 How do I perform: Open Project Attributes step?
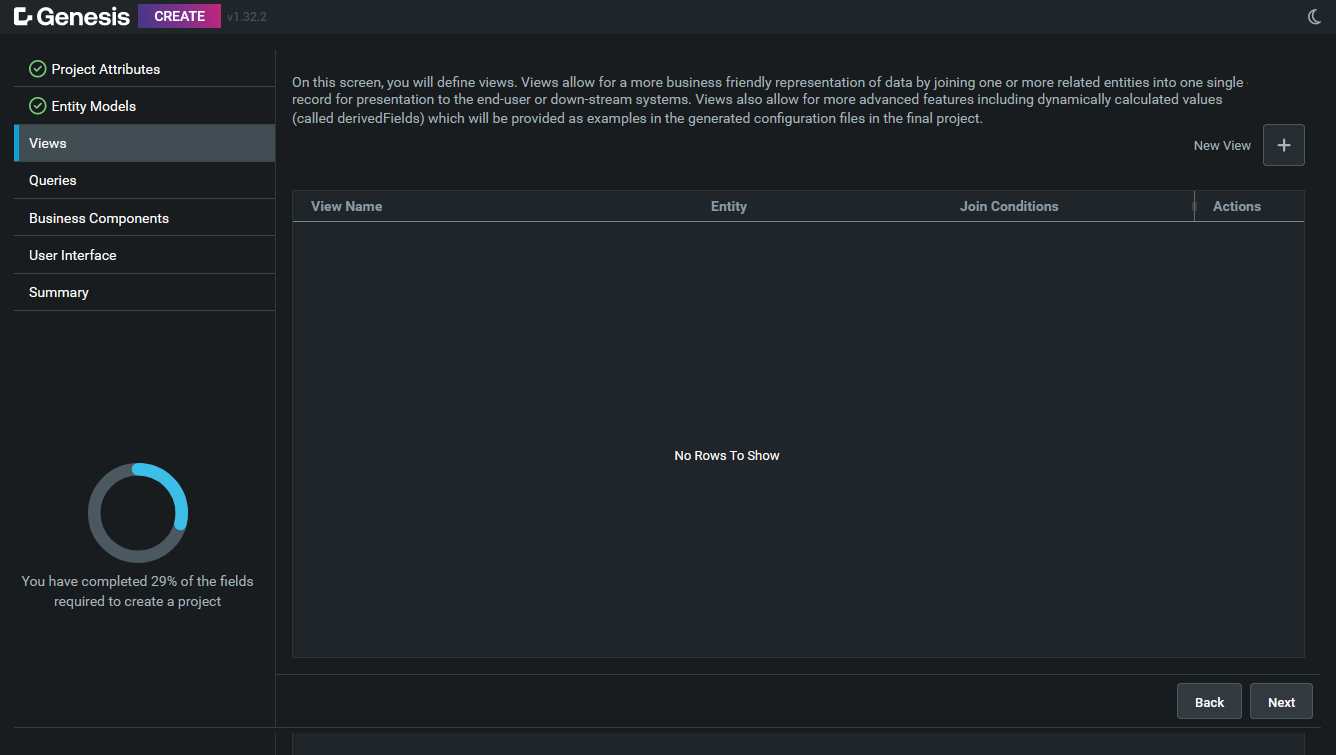144,69
